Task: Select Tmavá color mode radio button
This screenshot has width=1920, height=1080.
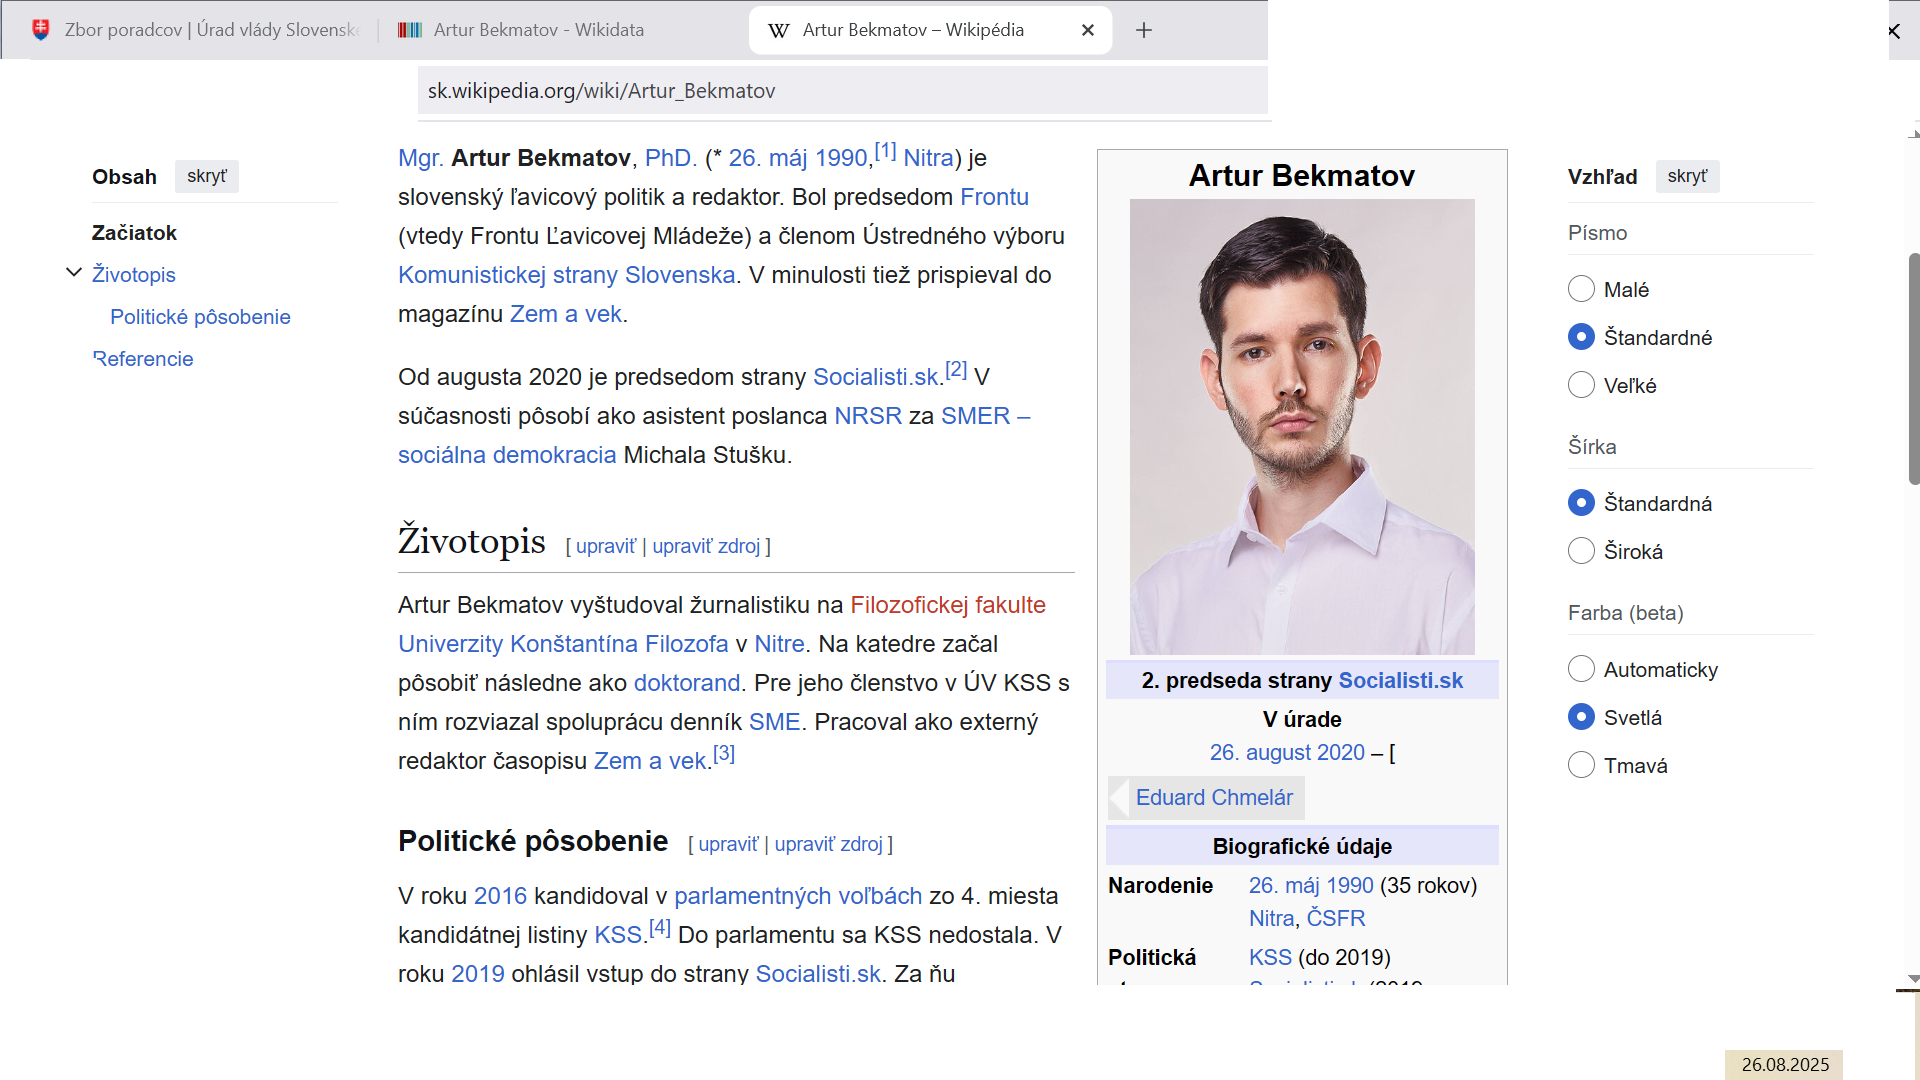Action: (1581, 764)
